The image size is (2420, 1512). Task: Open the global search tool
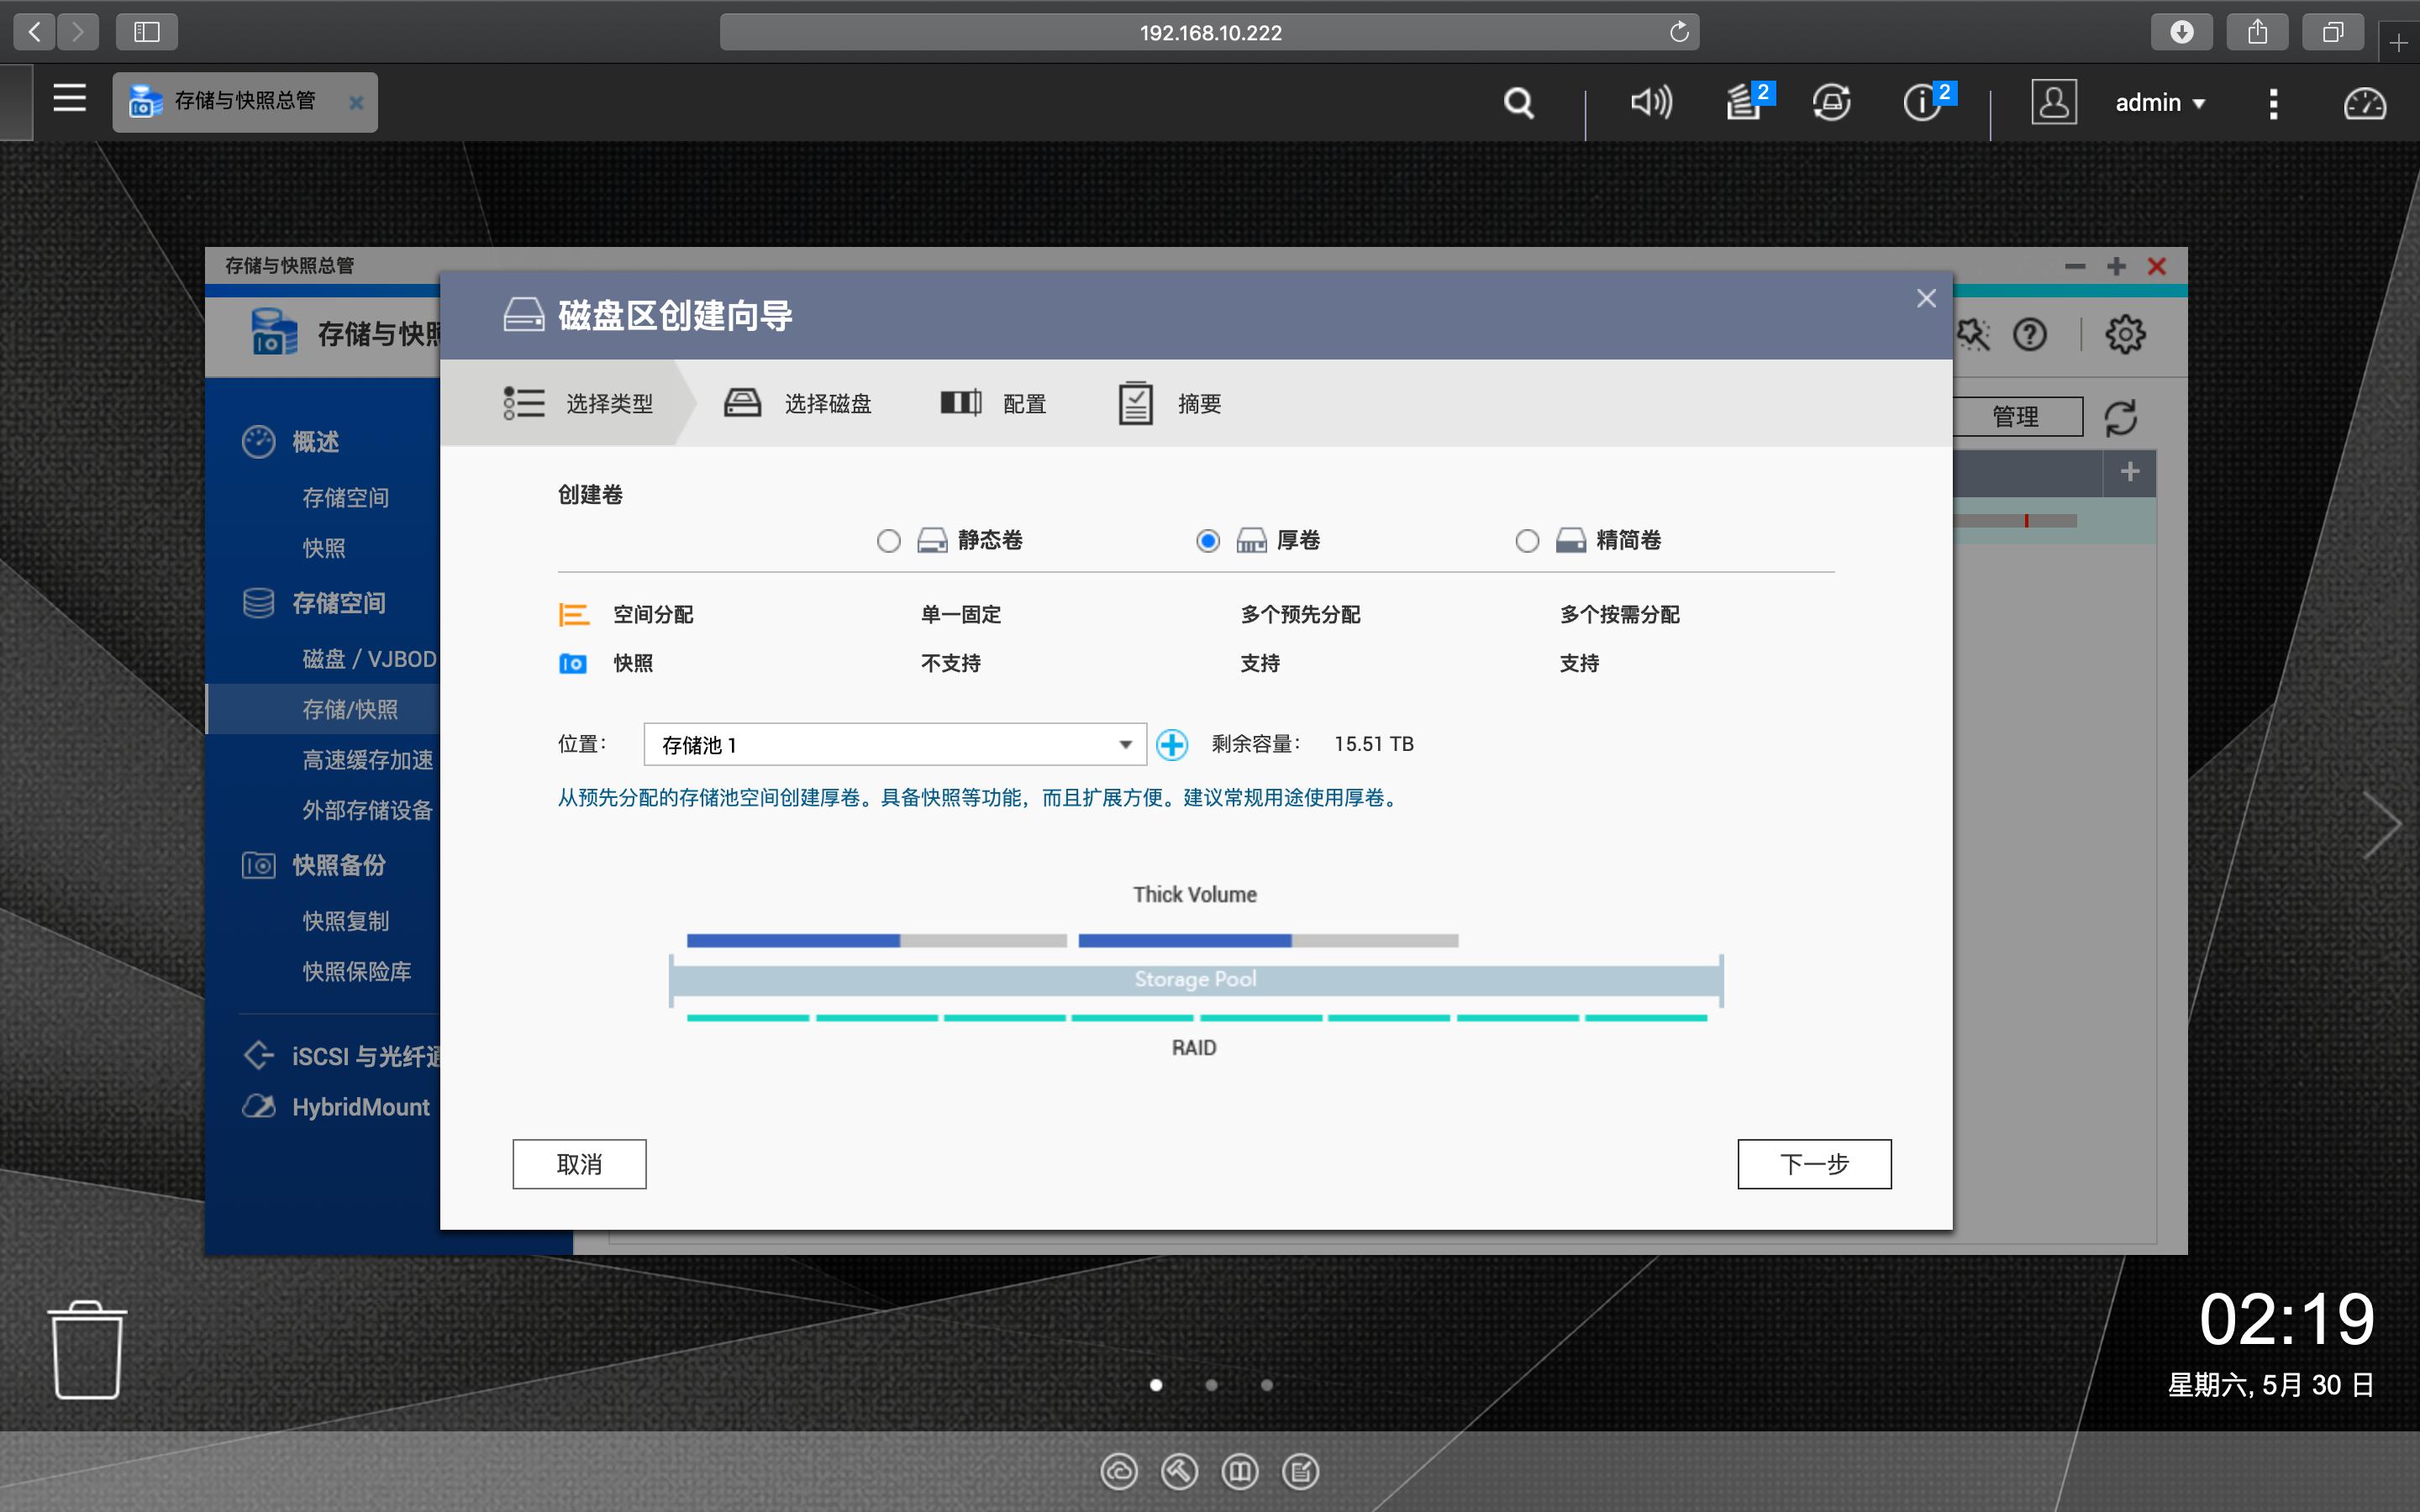pos(1518,102)
